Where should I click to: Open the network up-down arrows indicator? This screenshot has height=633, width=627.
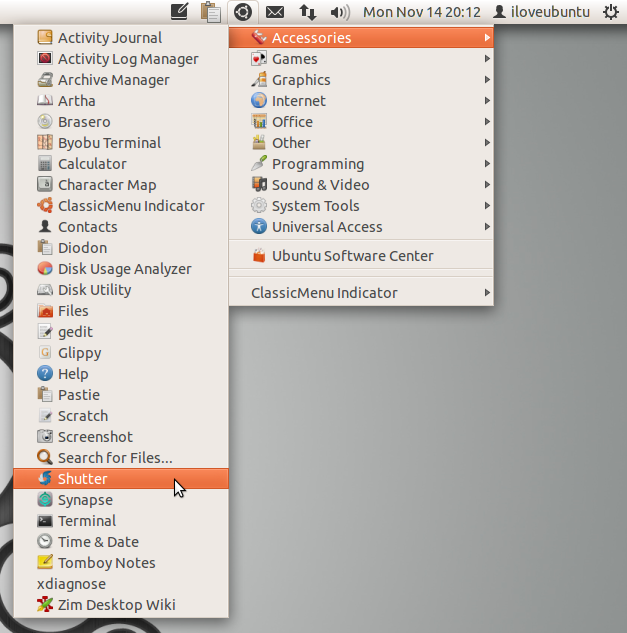(x=307, y=12)
